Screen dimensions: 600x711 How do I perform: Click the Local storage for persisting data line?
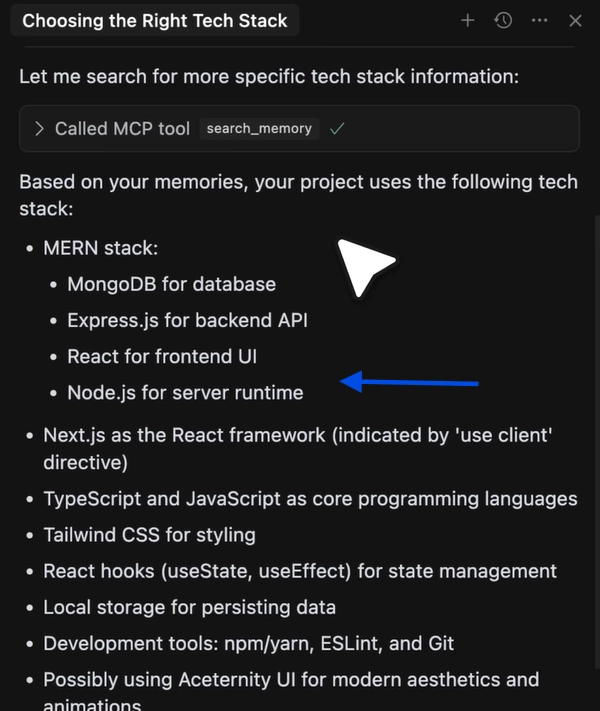tap(190, 608)
